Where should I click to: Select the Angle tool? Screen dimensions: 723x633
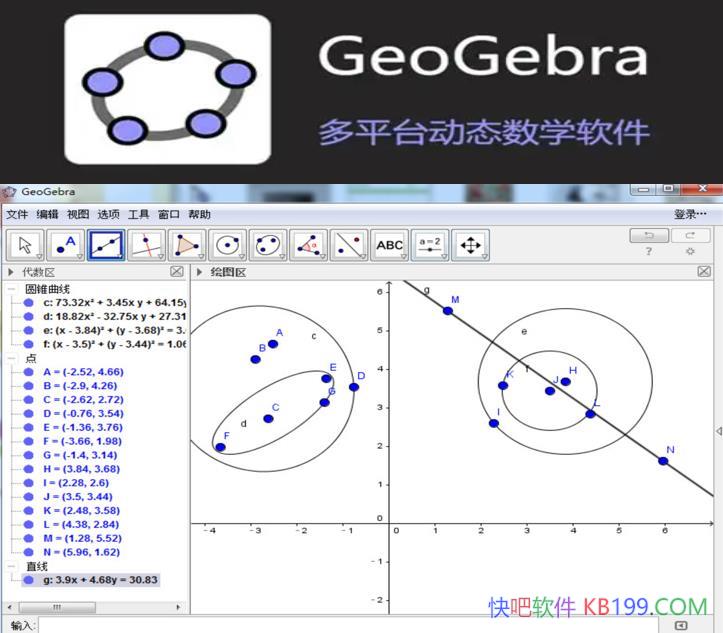(x=308, y=245)
